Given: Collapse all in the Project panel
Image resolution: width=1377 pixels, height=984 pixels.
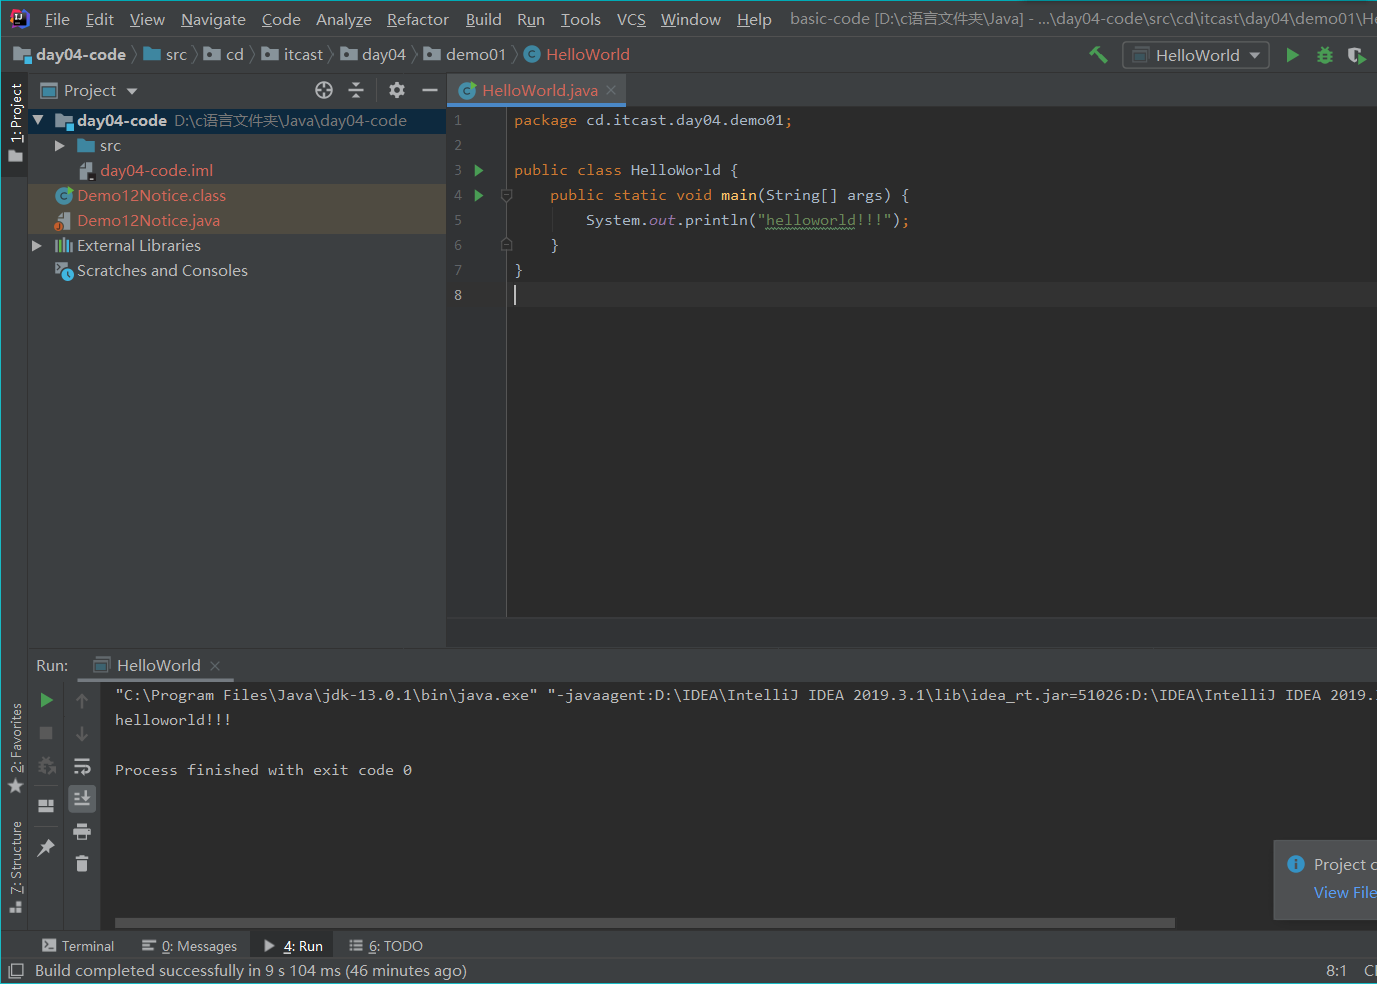Looking at the screenshot, I should click(x=356, y=90).
